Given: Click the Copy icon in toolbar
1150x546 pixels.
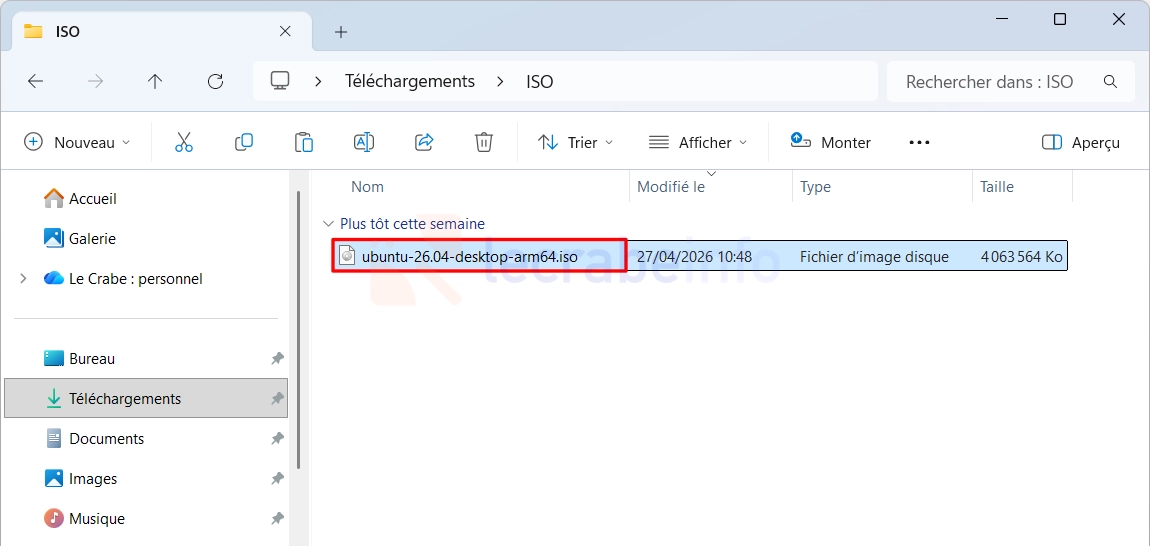Looking at the screenshot, I should click(x=244, y=142).
